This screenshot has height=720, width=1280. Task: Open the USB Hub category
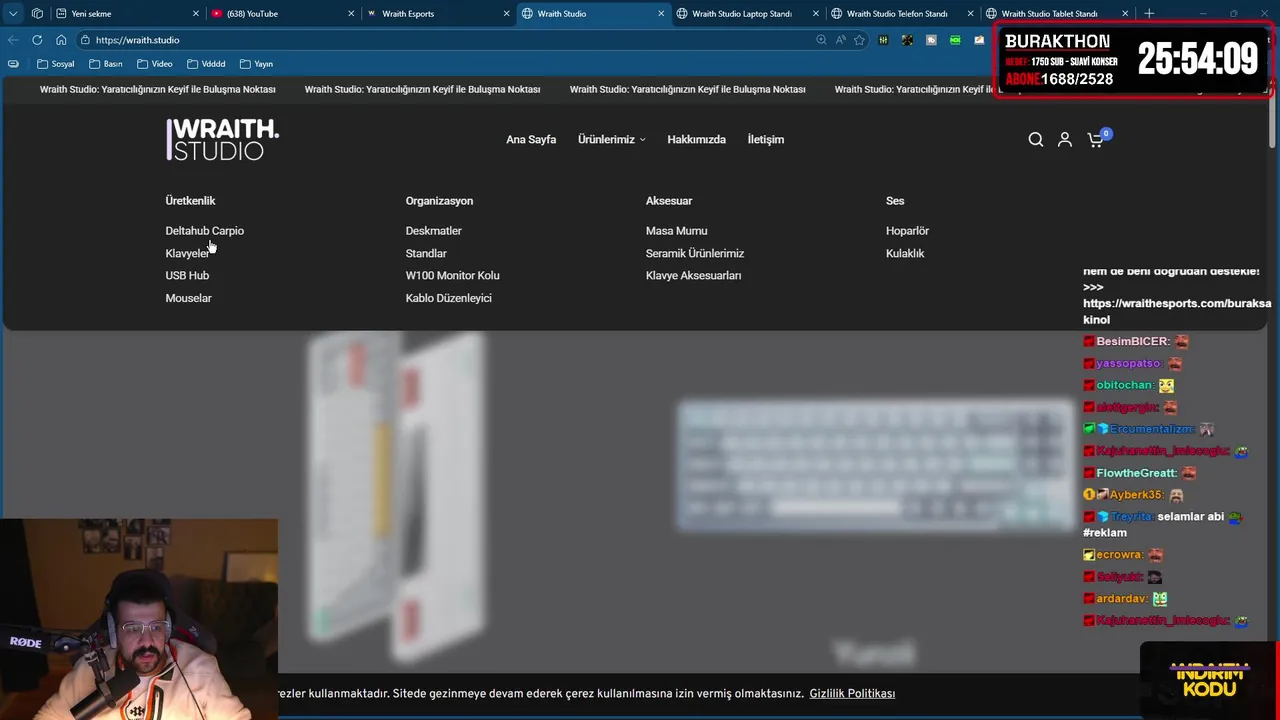(x=187, y=275)
